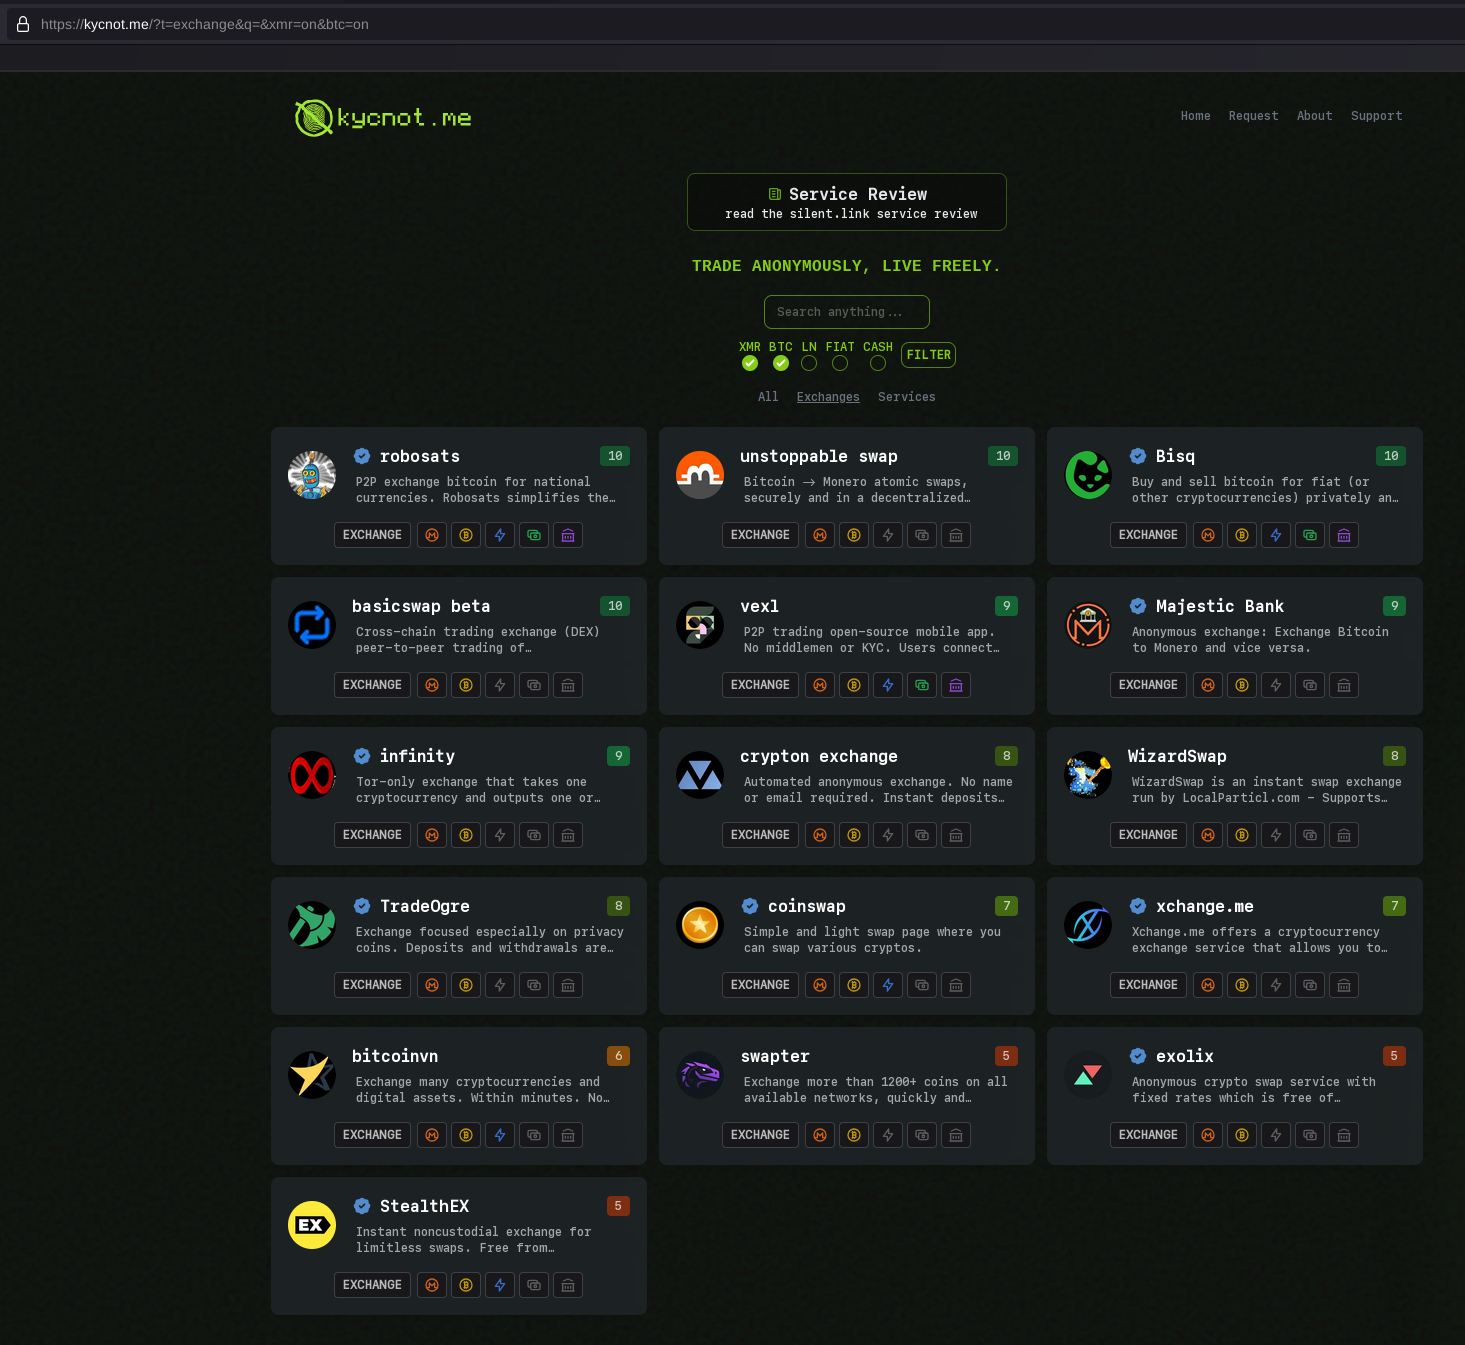Open the Request nav link
The height and width of the screenshot is (1345, 1465).
click(1253, 116)
